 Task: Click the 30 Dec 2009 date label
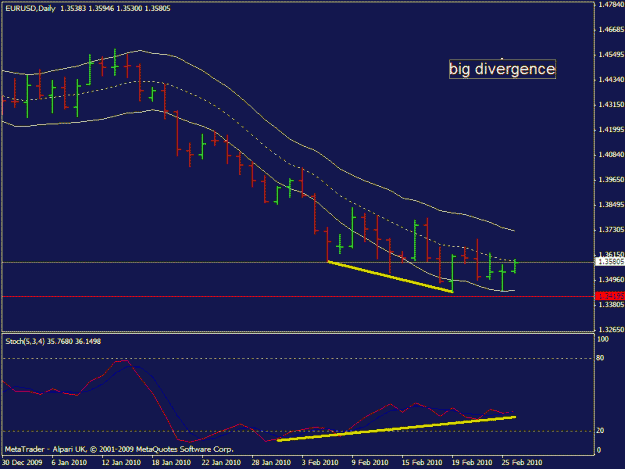(x=22, y=463)
